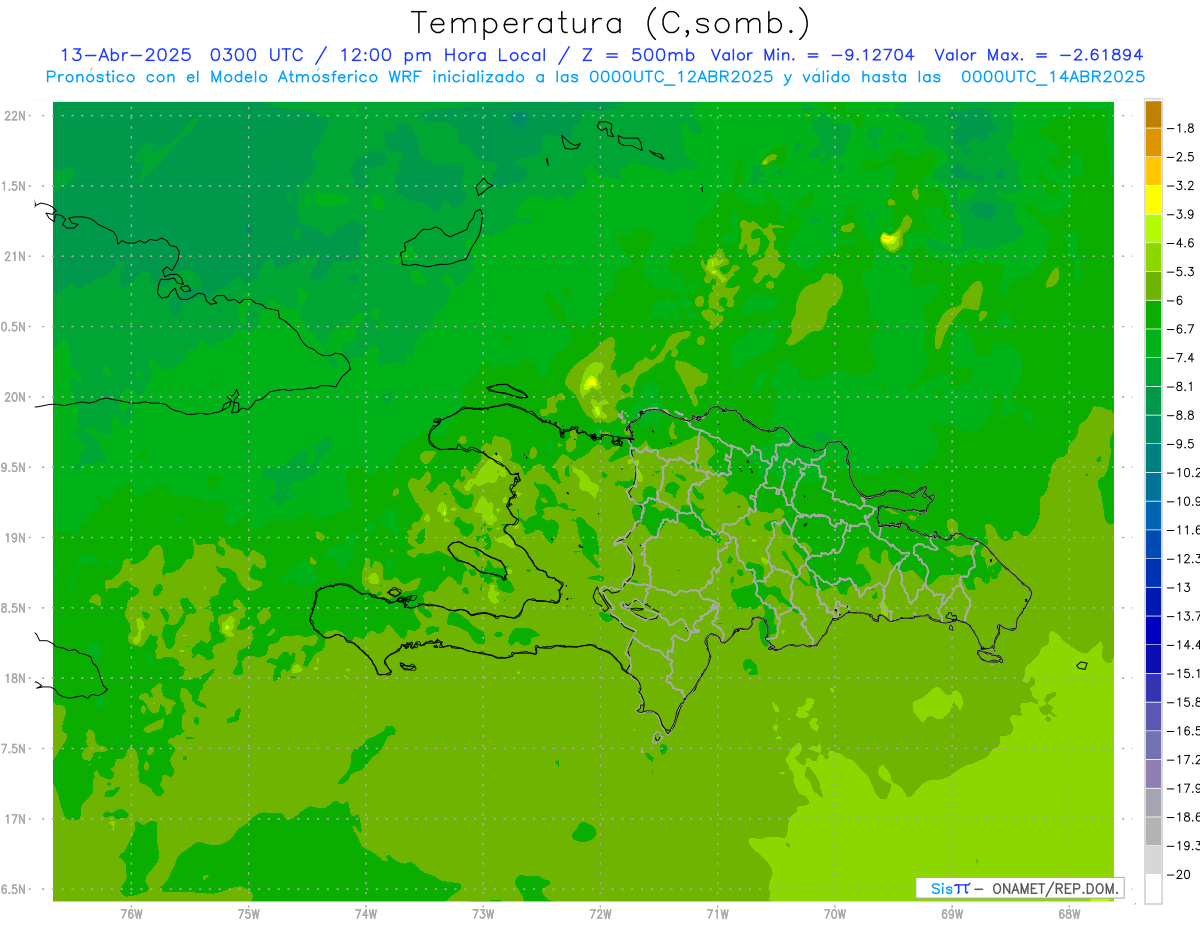Click white swatch below the -20 label
The width and height of the screenshot is (1200, 927).
click(x=1153, y=888)
